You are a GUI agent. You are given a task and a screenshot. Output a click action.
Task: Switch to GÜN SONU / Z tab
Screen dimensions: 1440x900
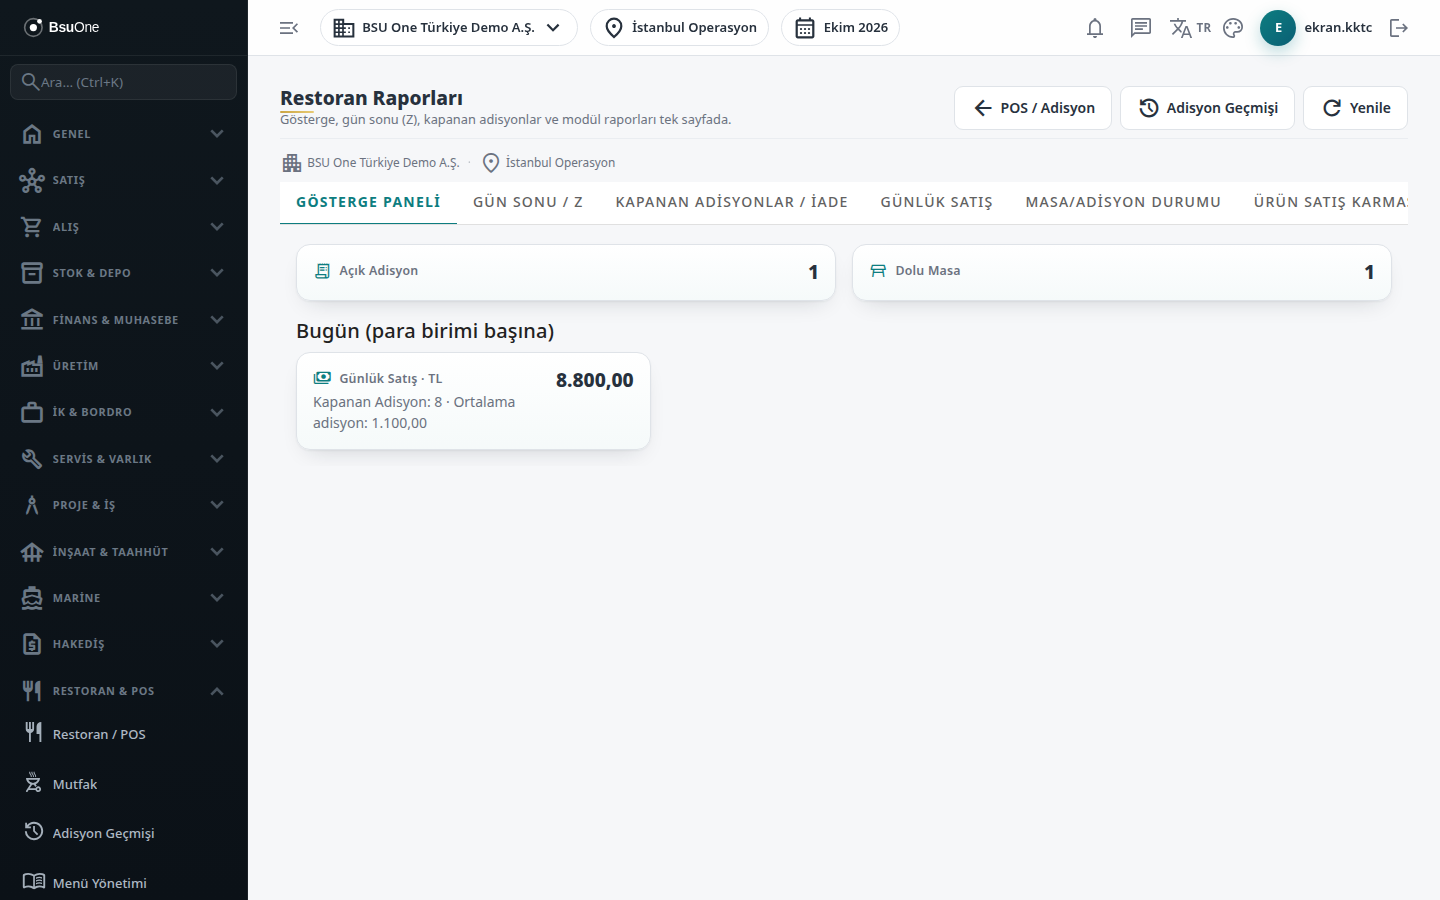[x=528, y=202]
